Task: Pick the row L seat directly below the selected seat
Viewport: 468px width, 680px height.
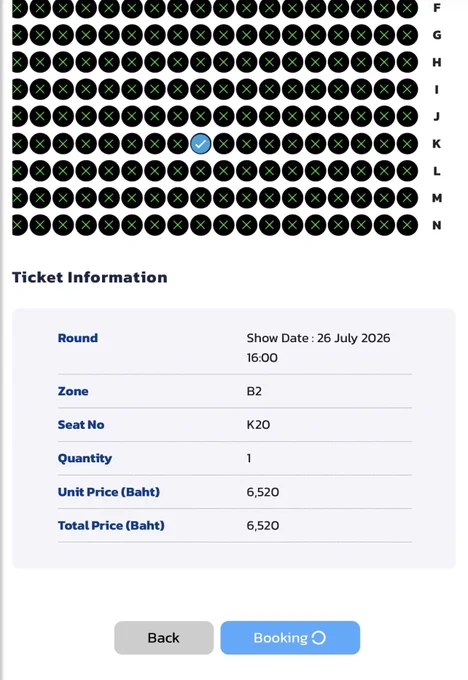Action: pyautogui.click(x=200, y=171)
